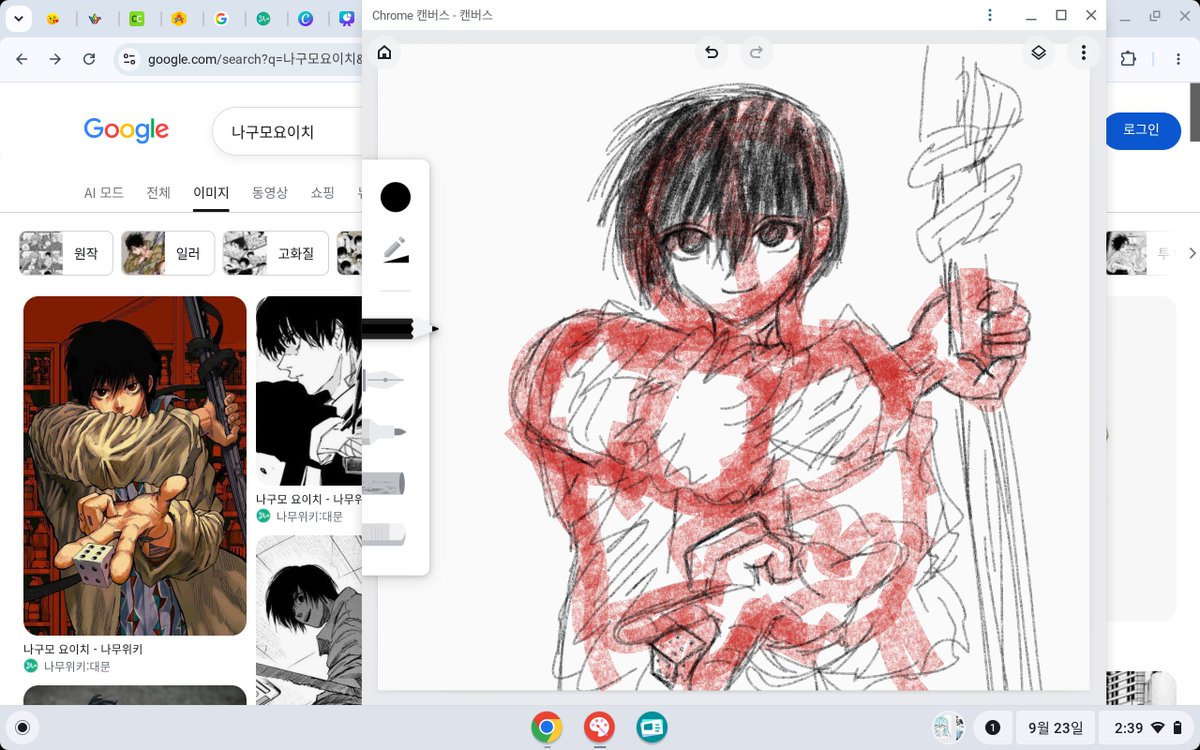Open the Canvas layers panel
The height and width of the screenshot is (750, 1200).
click(1039, 53)
